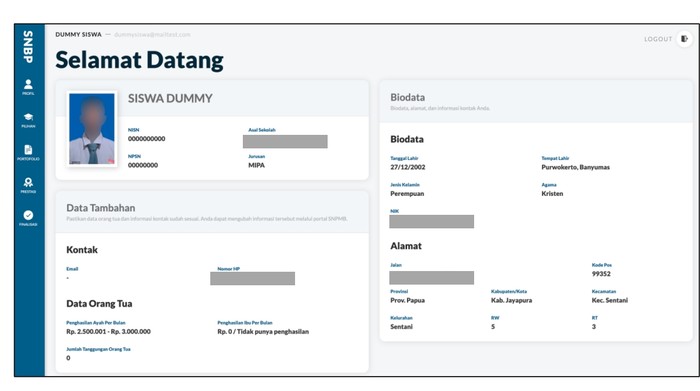Click the redacted Nomor HP field
Image resolution: width=700 pixels, height=391 pixels.
252,279
